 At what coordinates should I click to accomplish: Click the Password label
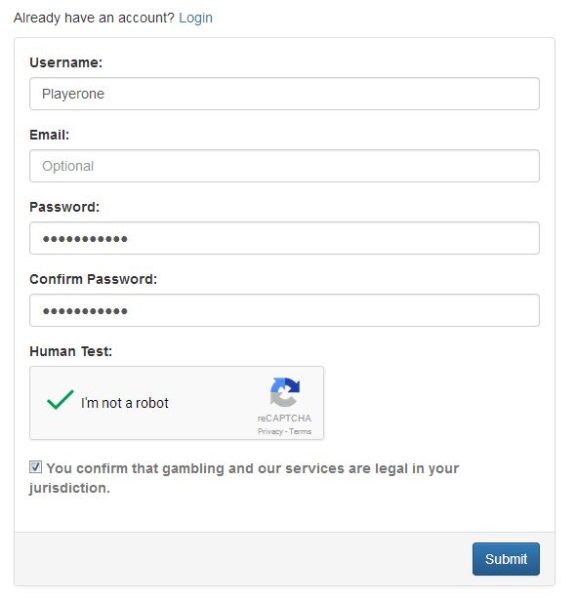coord(64,207)
